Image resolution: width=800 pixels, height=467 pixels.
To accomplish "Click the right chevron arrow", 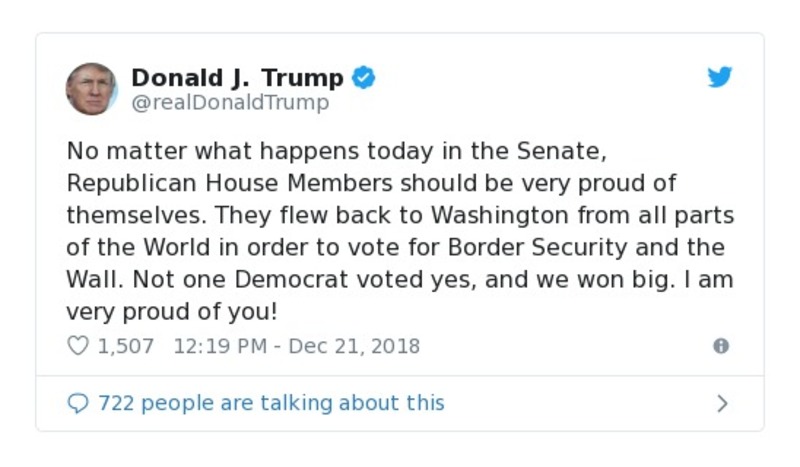I will pos(722,403).
